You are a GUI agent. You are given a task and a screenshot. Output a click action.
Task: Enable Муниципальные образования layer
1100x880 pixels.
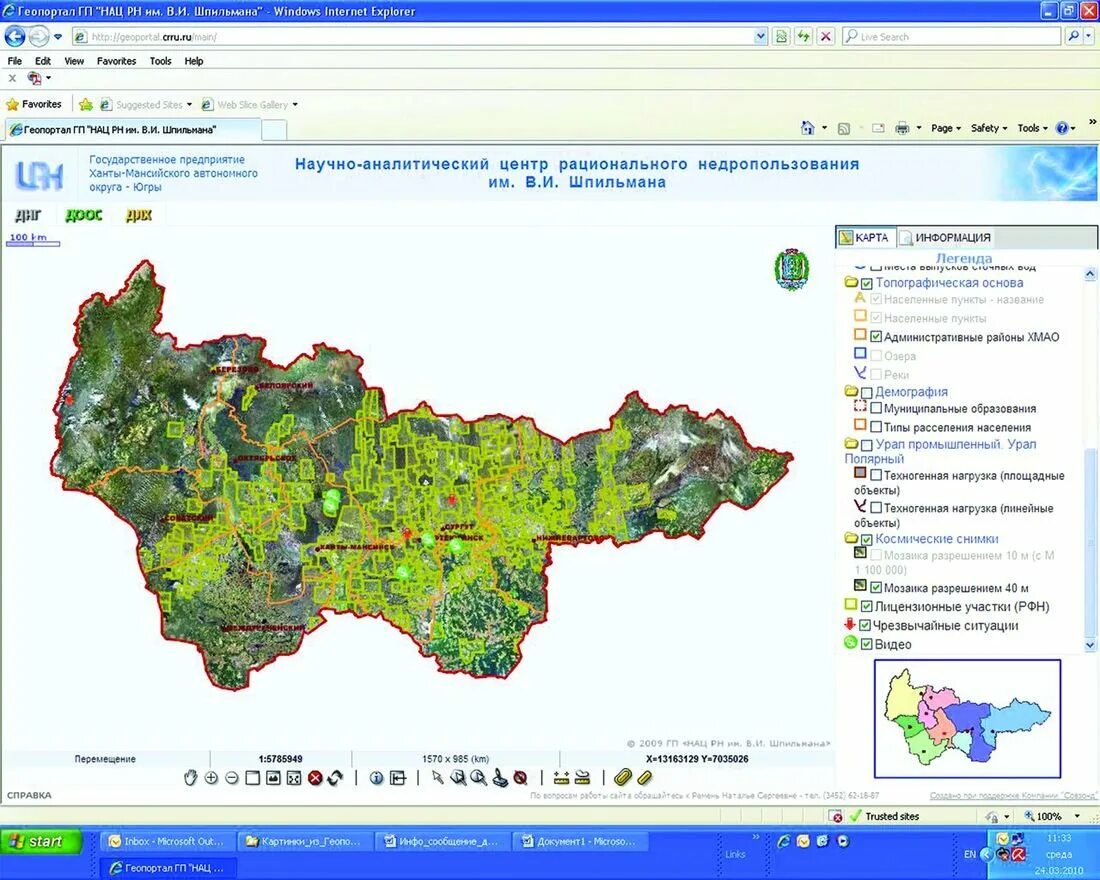(x=876, y=408)
